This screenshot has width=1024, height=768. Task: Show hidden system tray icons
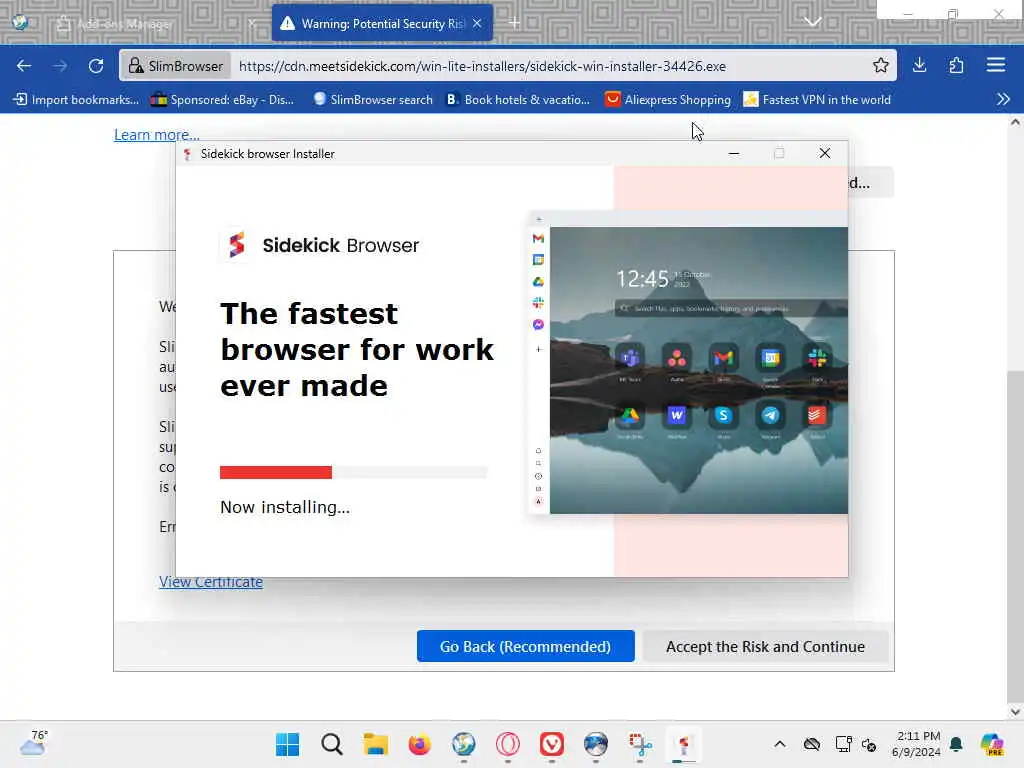pyautogui.click(x=780, y=744)
